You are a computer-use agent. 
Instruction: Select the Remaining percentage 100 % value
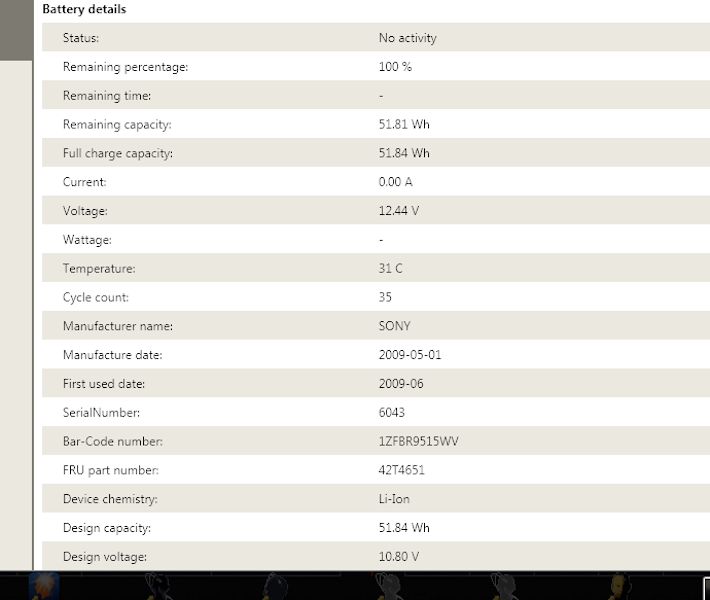395,67
